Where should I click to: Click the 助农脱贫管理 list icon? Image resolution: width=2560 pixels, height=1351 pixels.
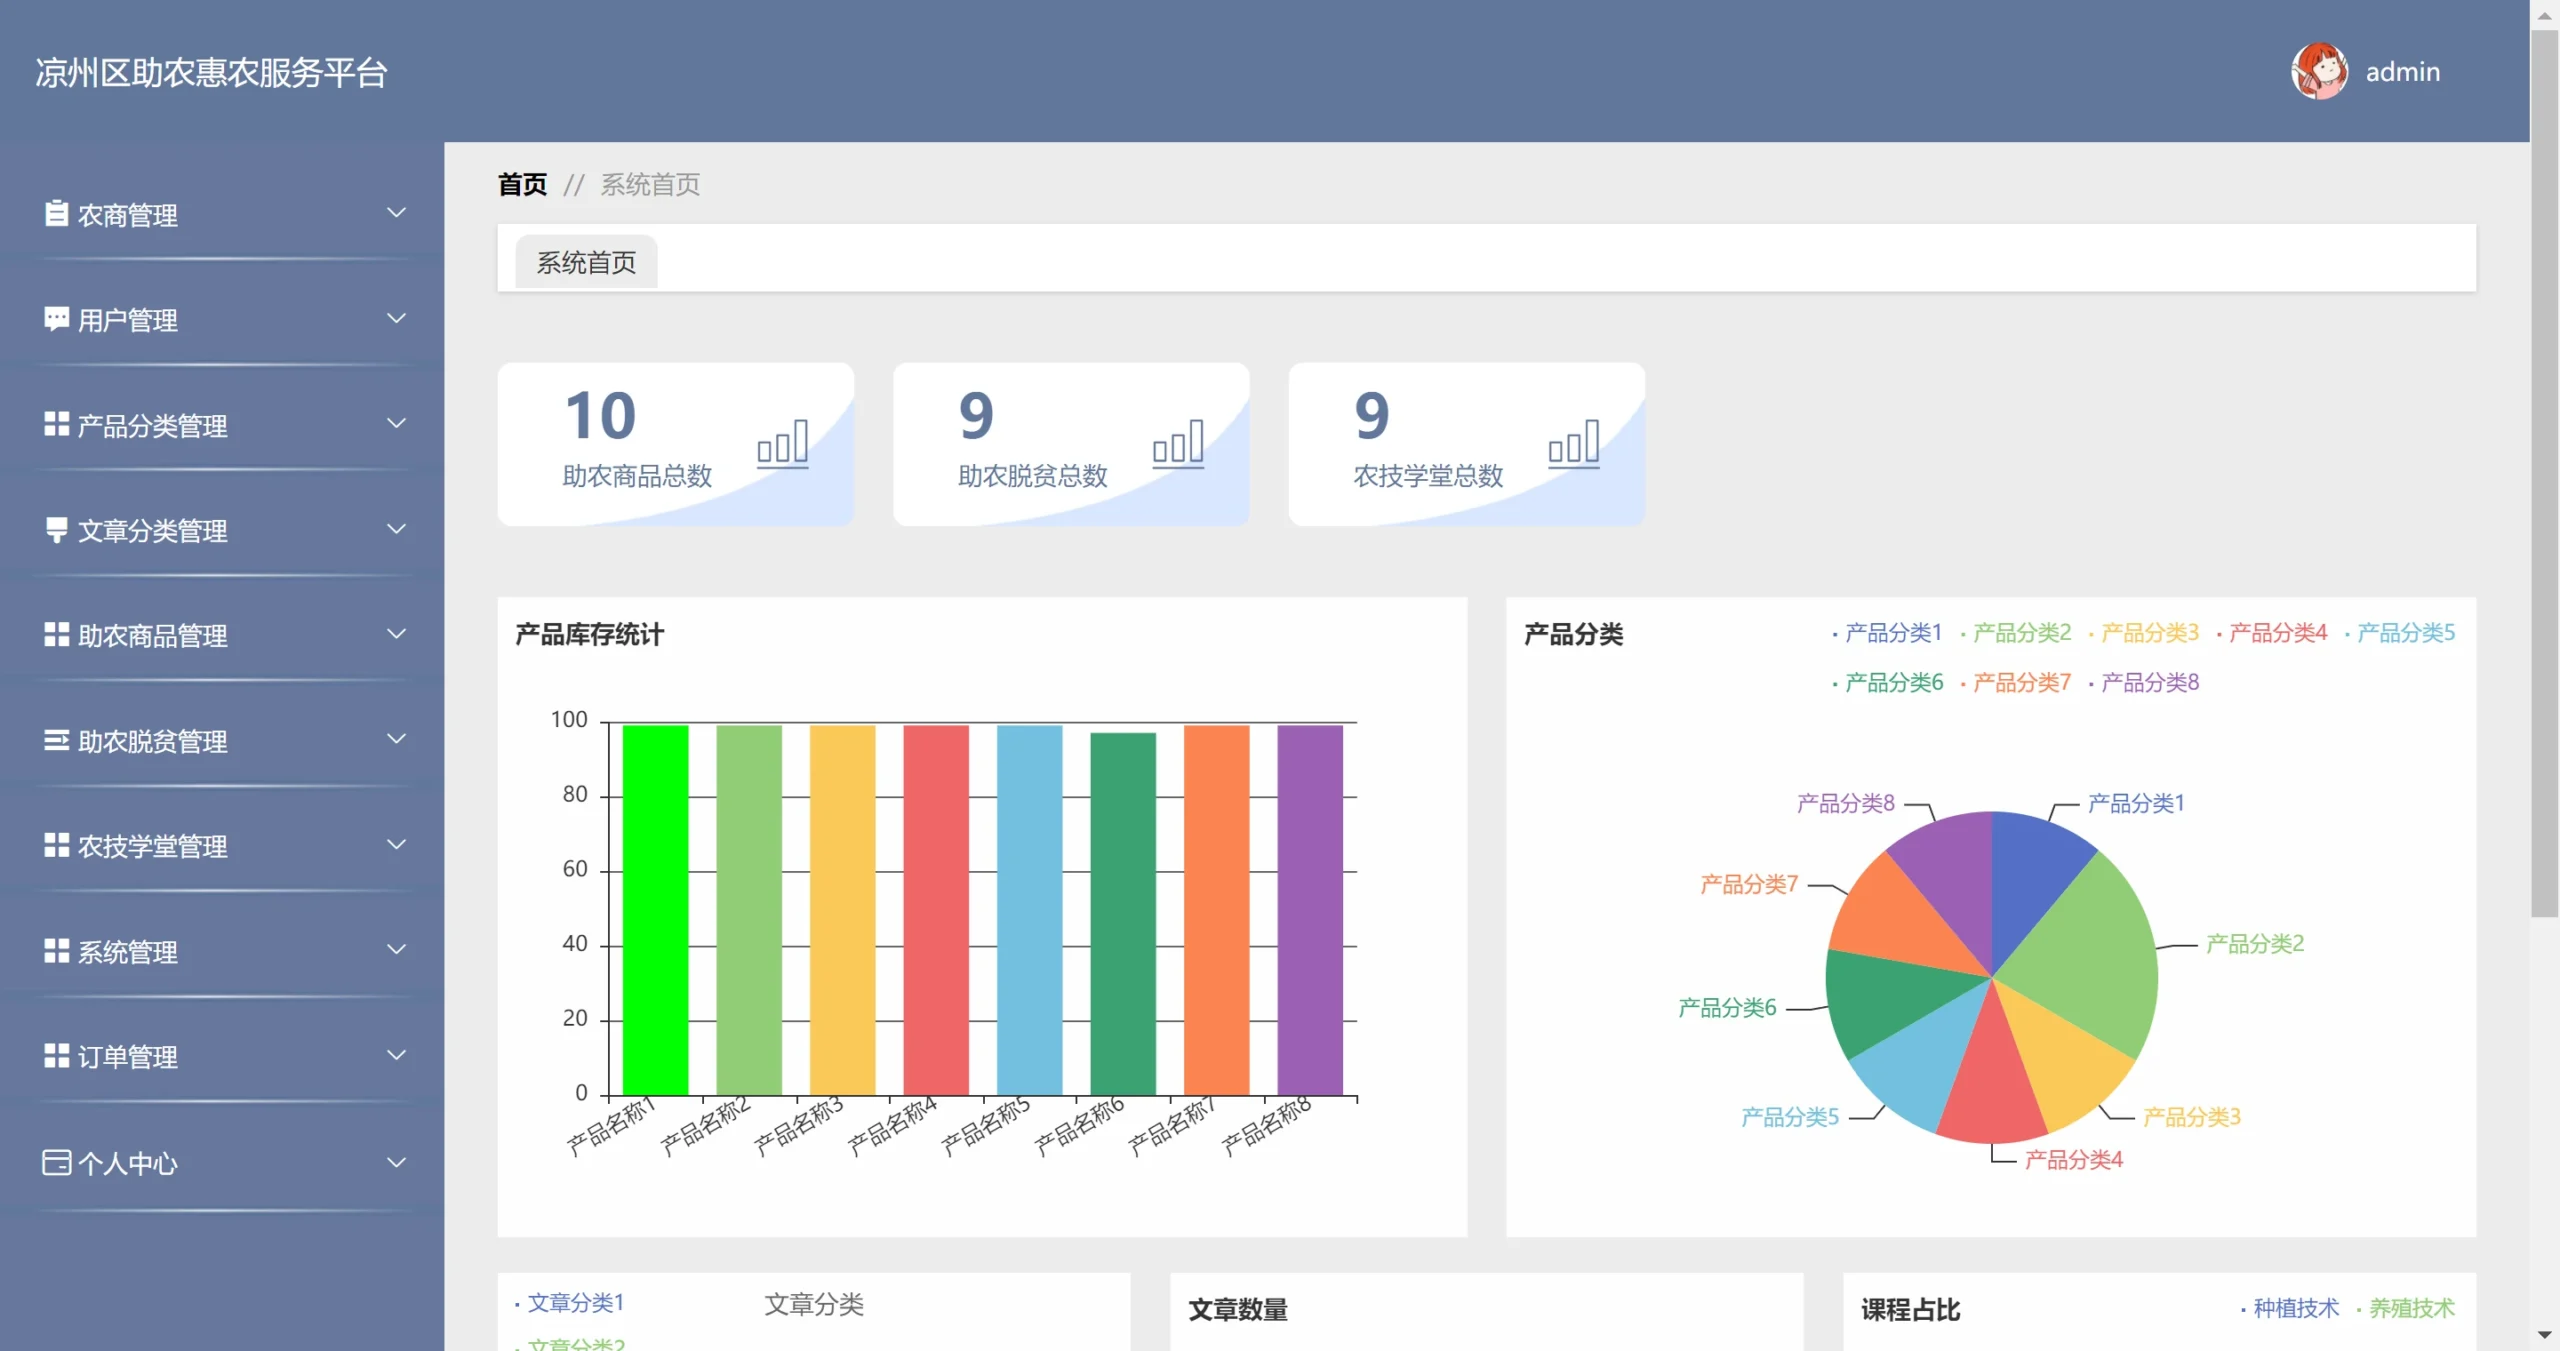pos(55,740)
